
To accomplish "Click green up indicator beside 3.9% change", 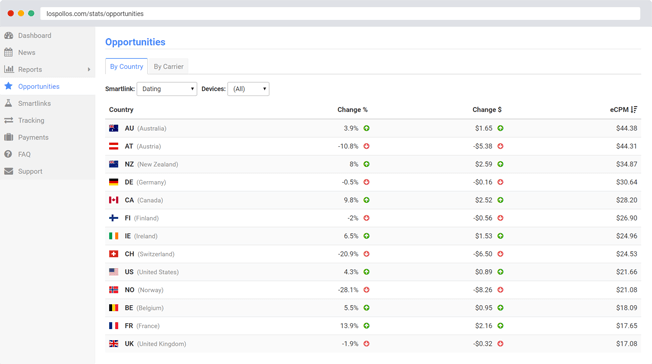I will point(366,128).
